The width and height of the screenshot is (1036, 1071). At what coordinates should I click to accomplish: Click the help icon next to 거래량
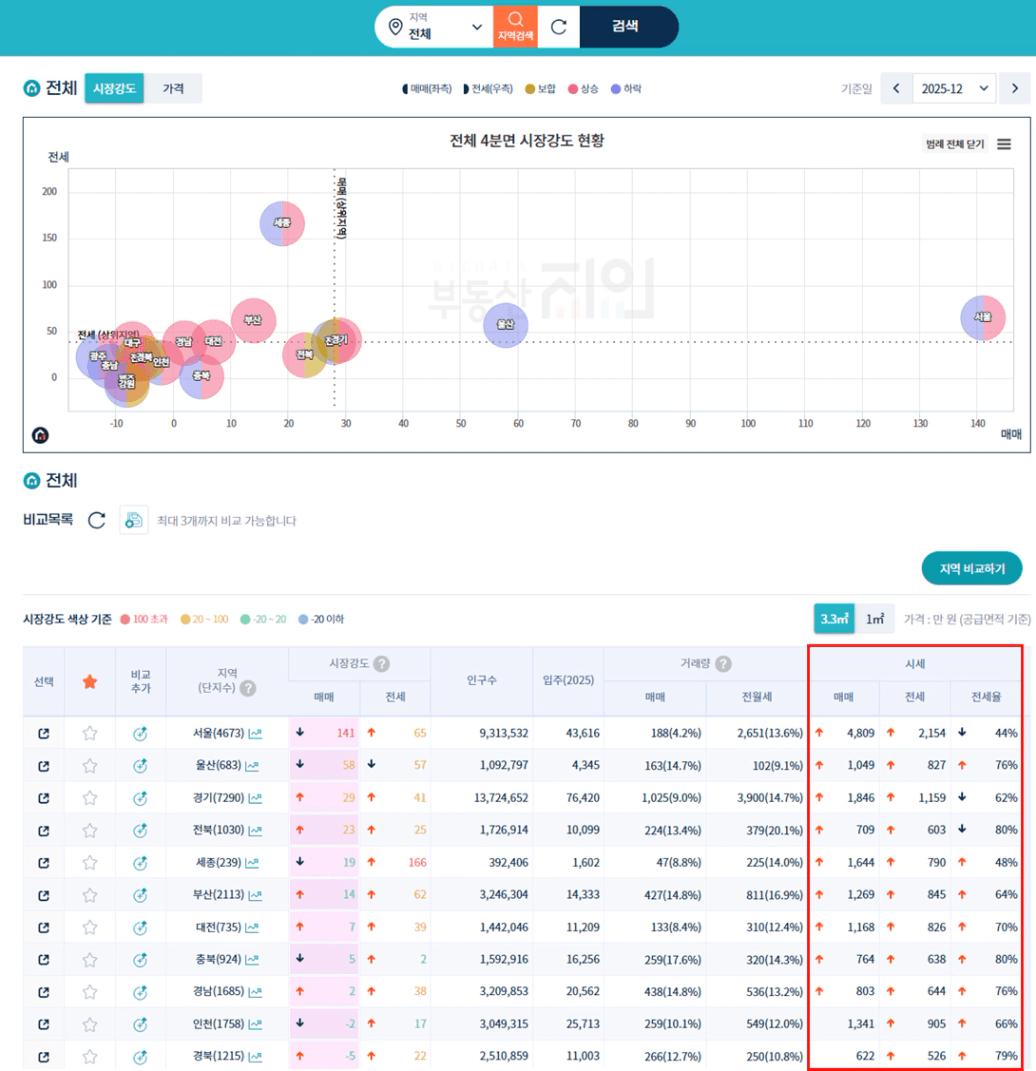click(x=723, y=664)
